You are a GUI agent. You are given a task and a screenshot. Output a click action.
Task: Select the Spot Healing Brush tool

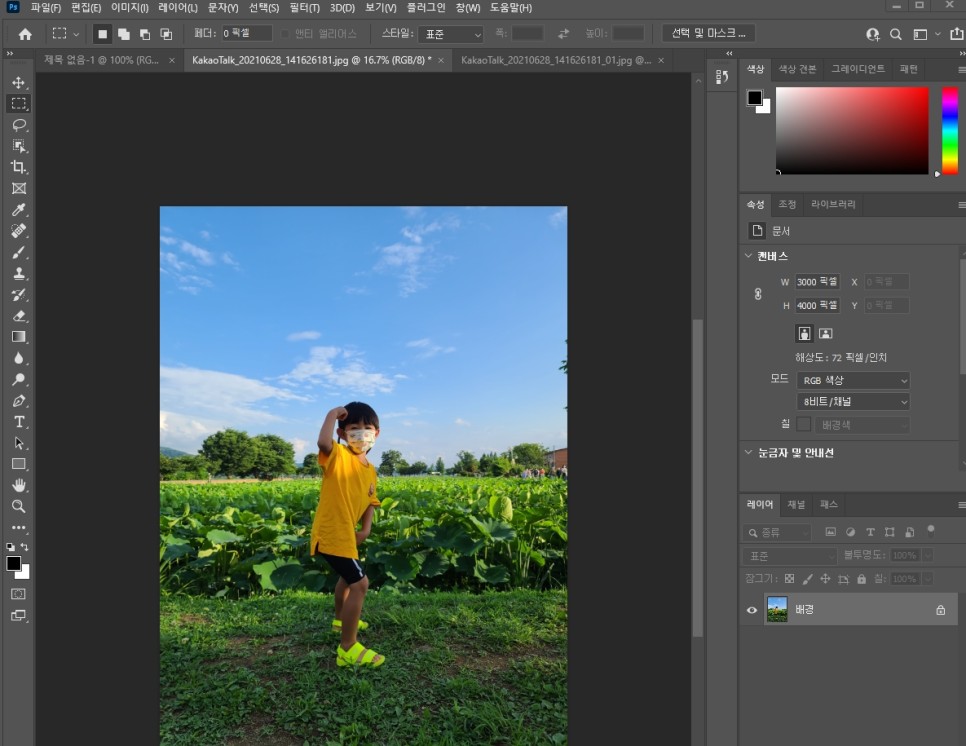18,231
